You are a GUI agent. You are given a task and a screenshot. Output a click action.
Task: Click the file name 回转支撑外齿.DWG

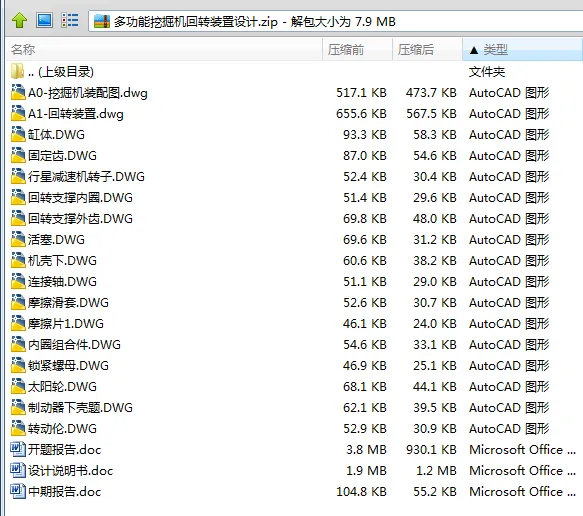click(x=80, y=219)
